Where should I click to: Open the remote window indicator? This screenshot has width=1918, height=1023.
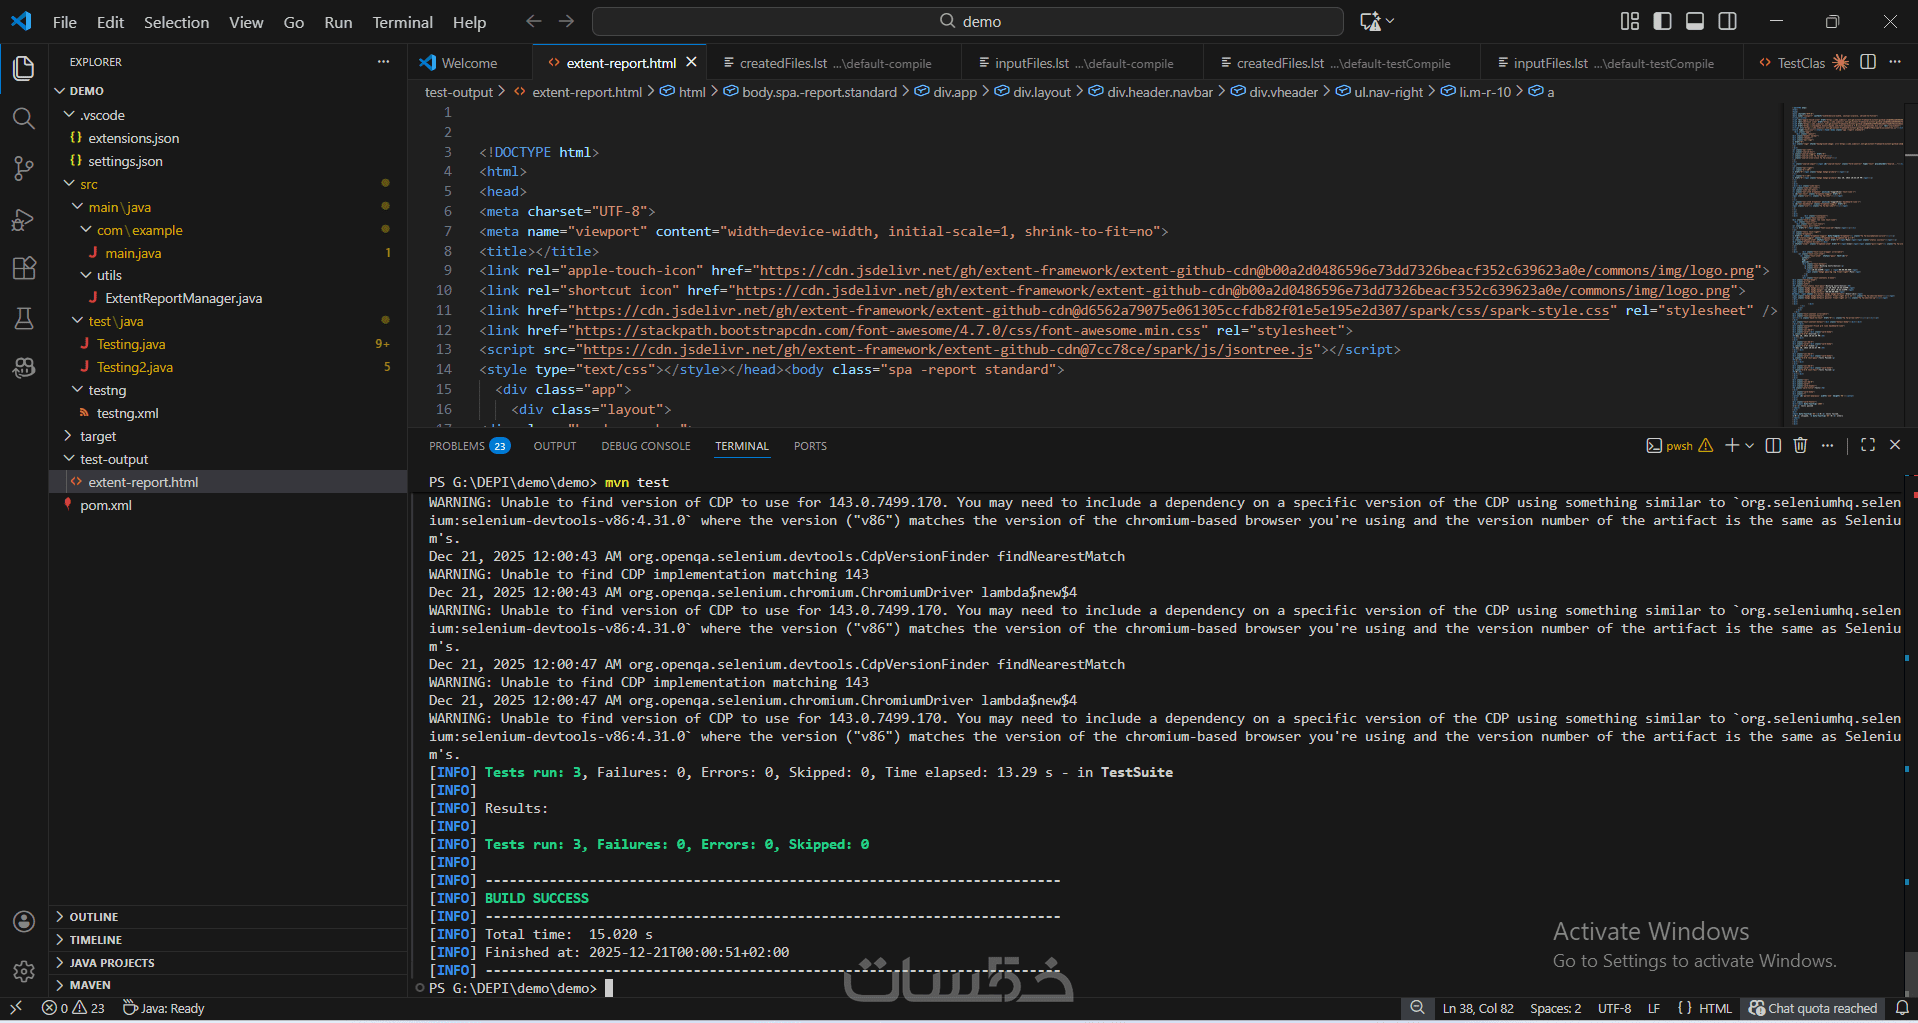[16, 1008]
